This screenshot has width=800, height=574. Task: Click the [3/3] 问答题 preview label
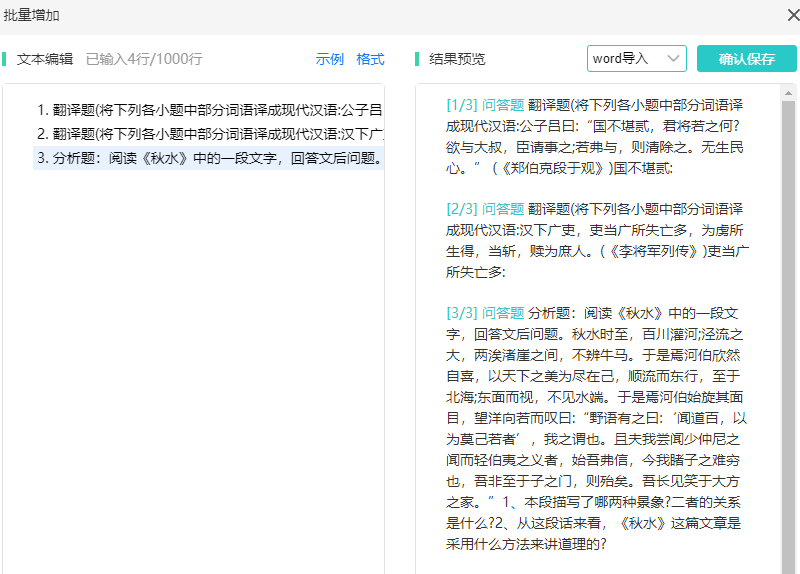(485, 313)
